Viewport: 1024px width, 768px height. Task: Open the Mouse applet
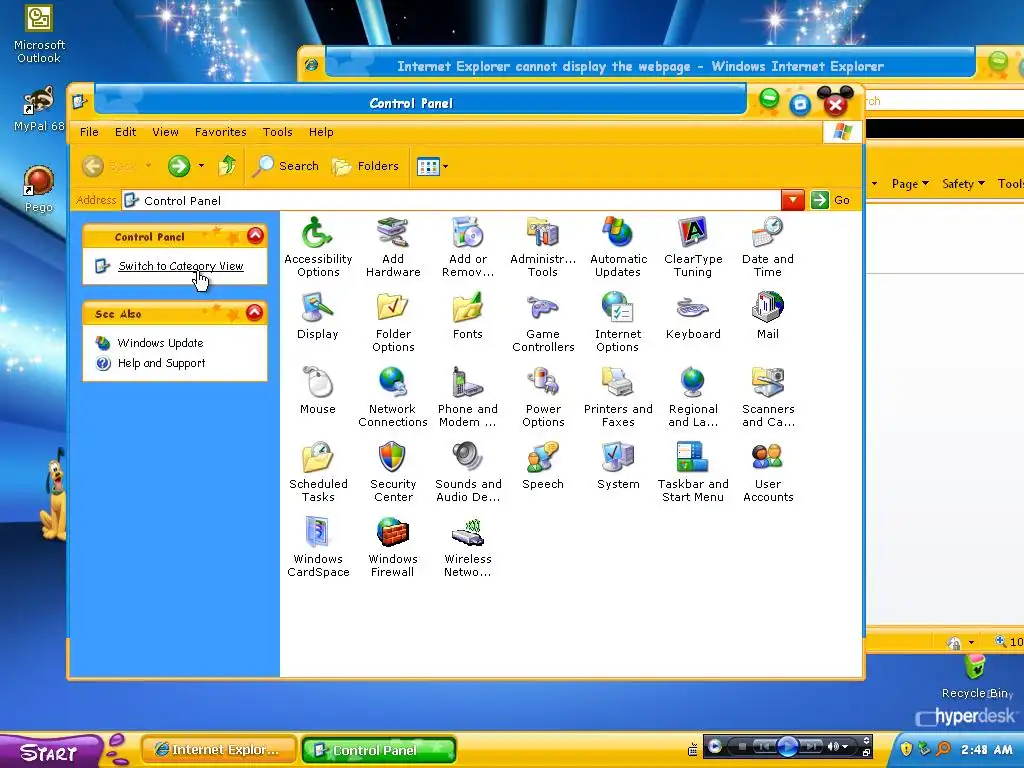[x=317, y=391]
